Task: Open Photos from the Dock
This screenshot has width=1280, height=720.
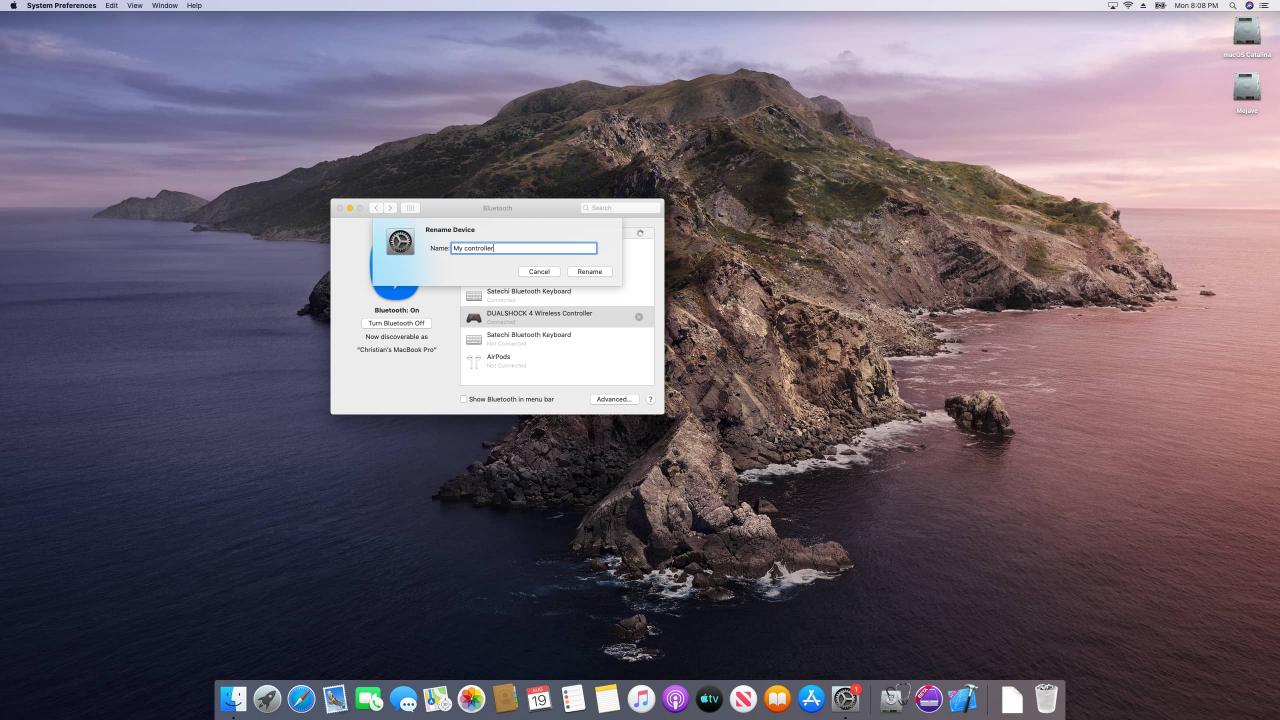Action: [471, 698]
